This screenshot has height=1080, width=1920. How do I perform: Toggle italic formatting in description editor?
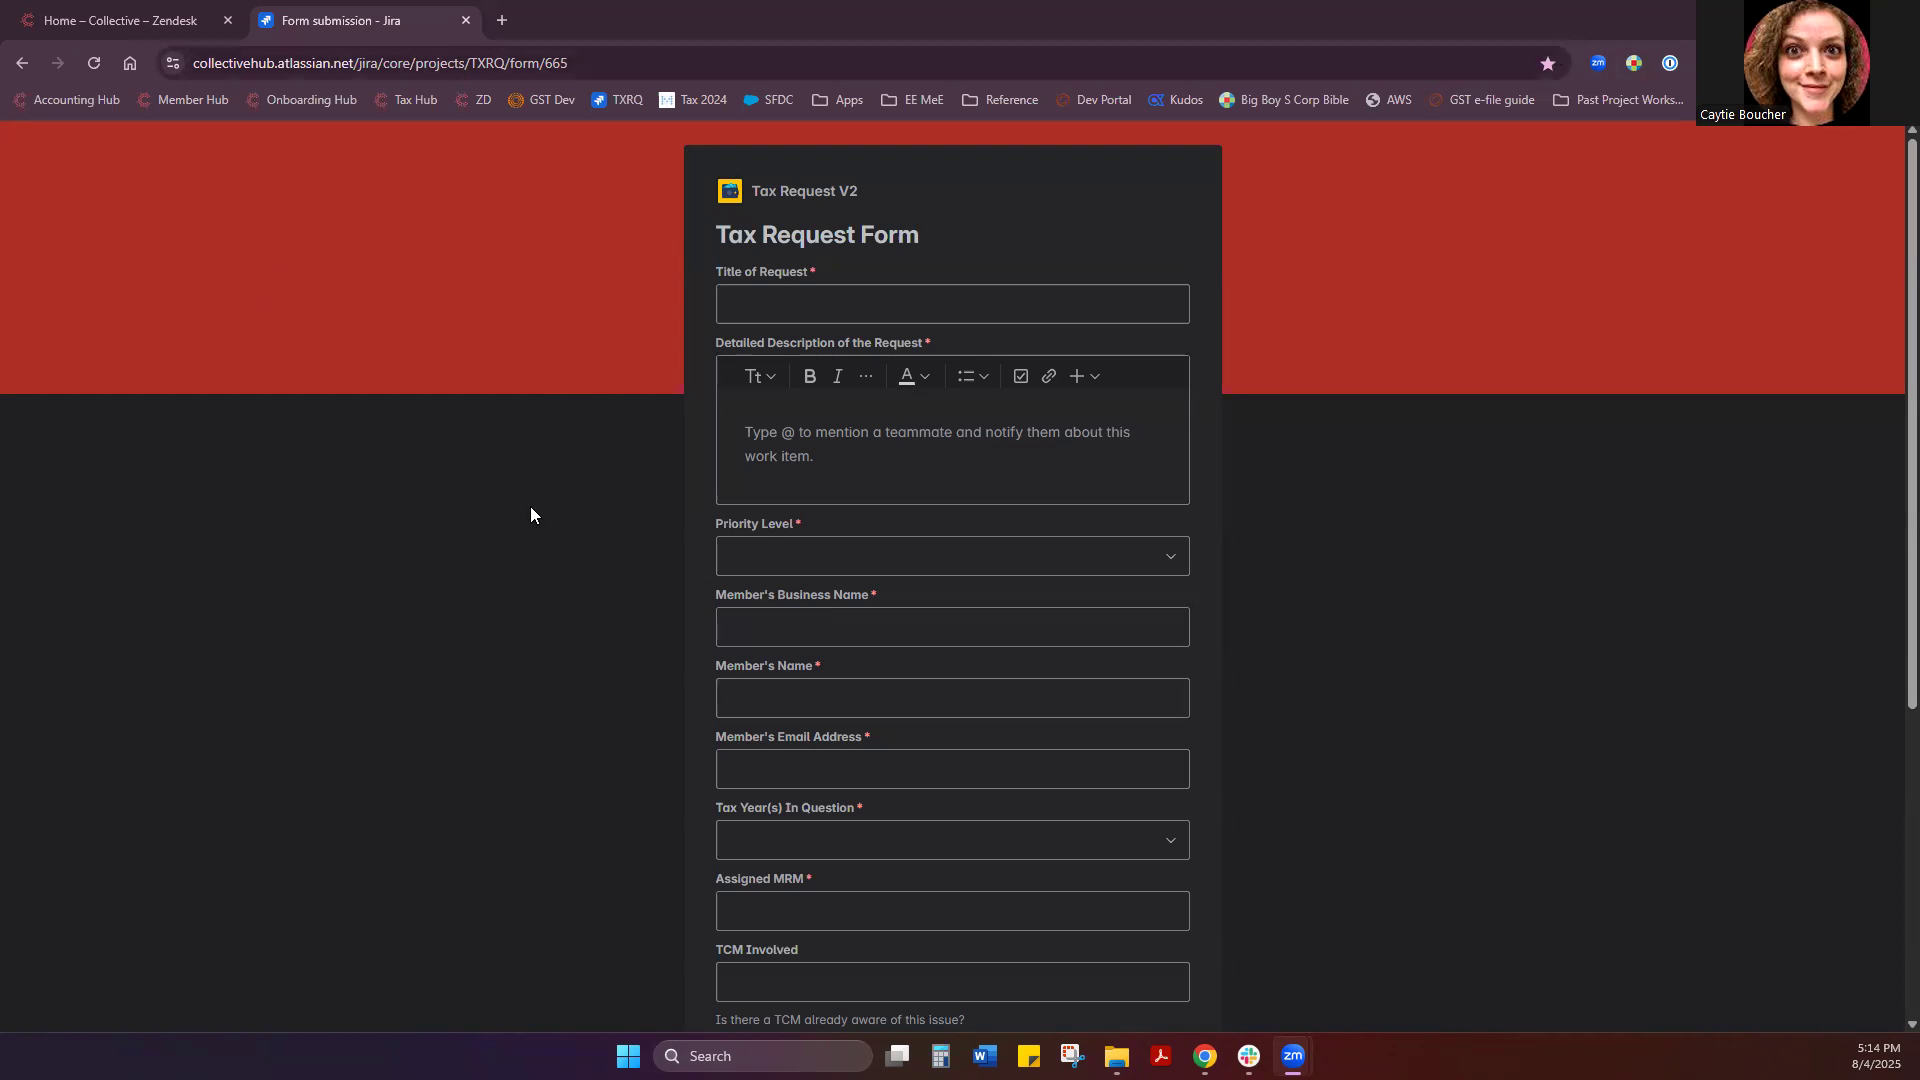(x=838, y=377)
